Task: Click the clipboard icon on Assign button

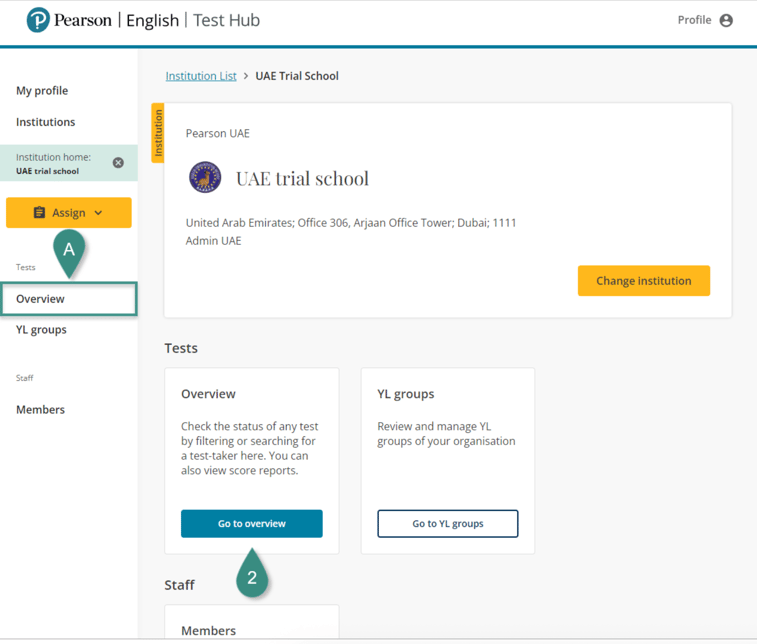Action: (x=39, y=213)
